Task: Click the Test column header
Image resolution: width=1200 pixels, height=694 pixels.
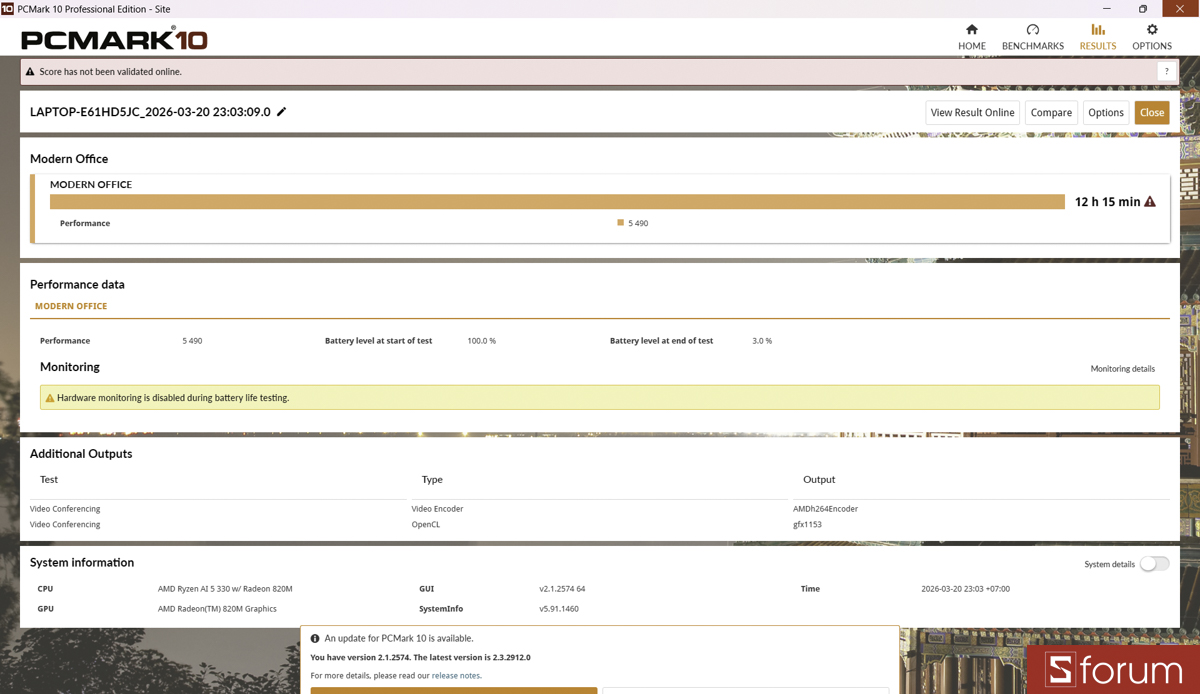Action: pyautogui.click(x=49, y=480)
